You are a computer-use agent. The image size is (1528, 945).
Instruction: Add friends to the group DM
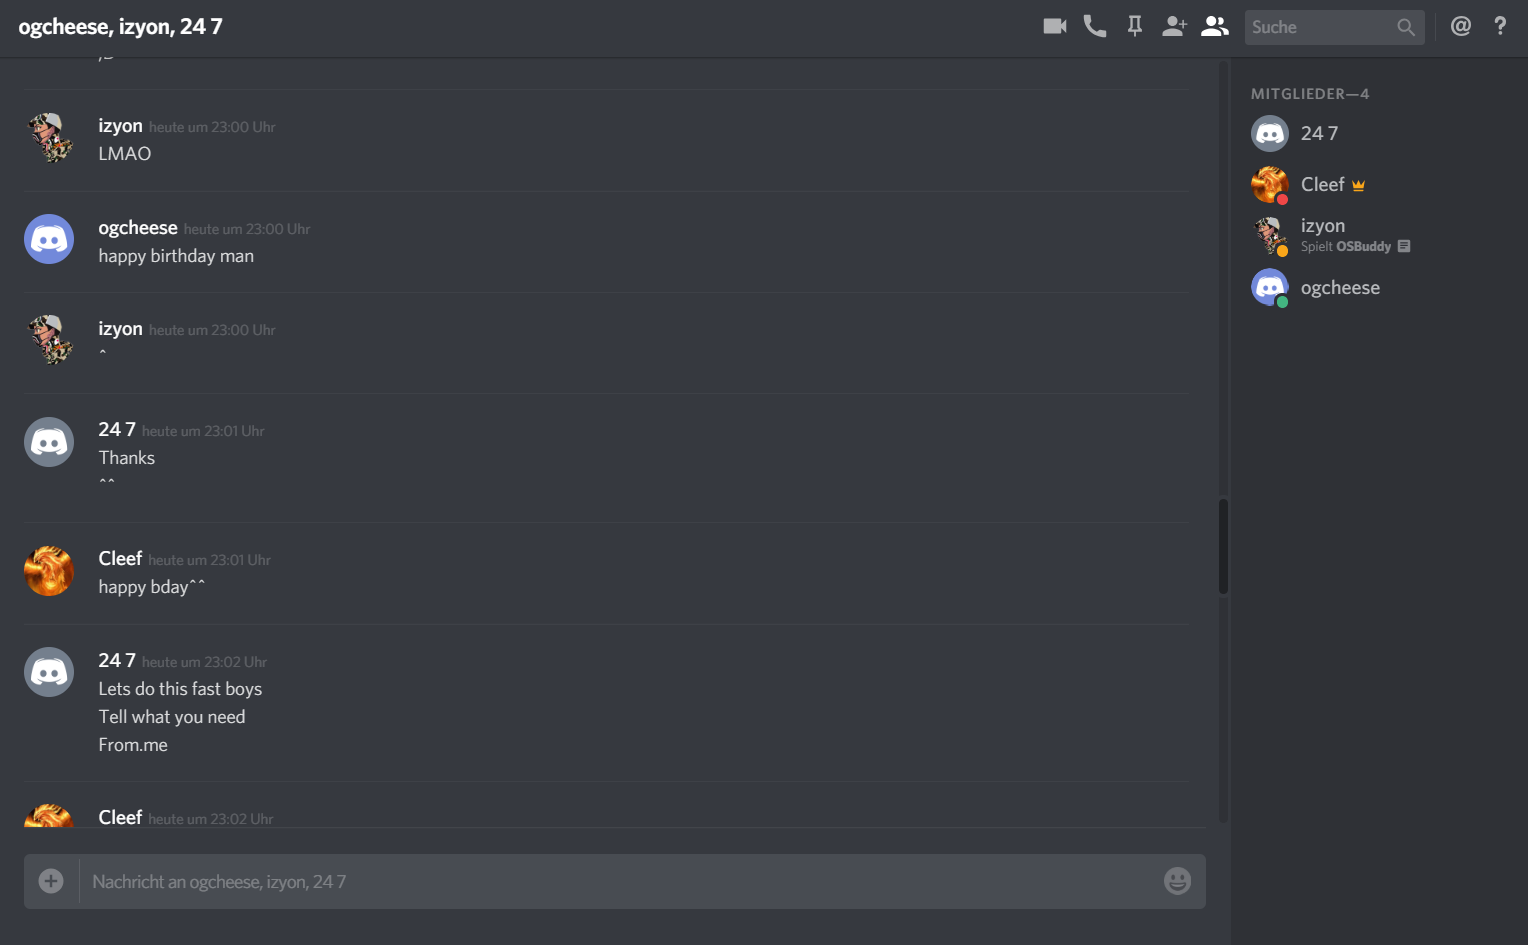tap(1174, 27)
